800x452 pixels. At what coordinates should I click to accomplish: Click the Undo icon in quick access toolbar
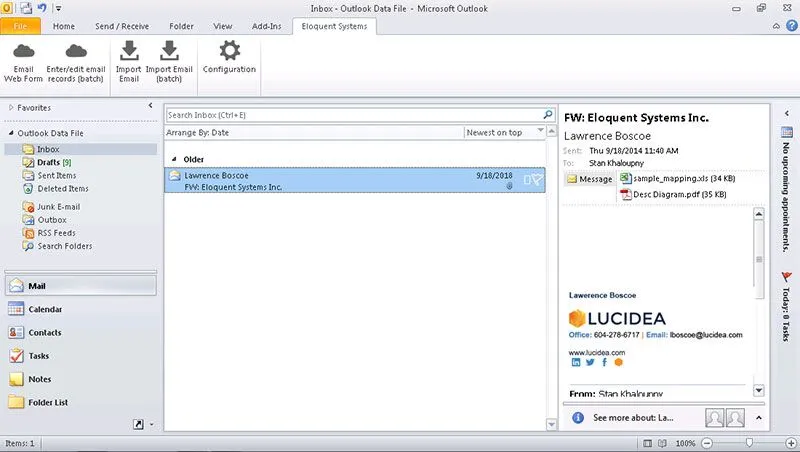pyautogui.click(x=42, y=8)
